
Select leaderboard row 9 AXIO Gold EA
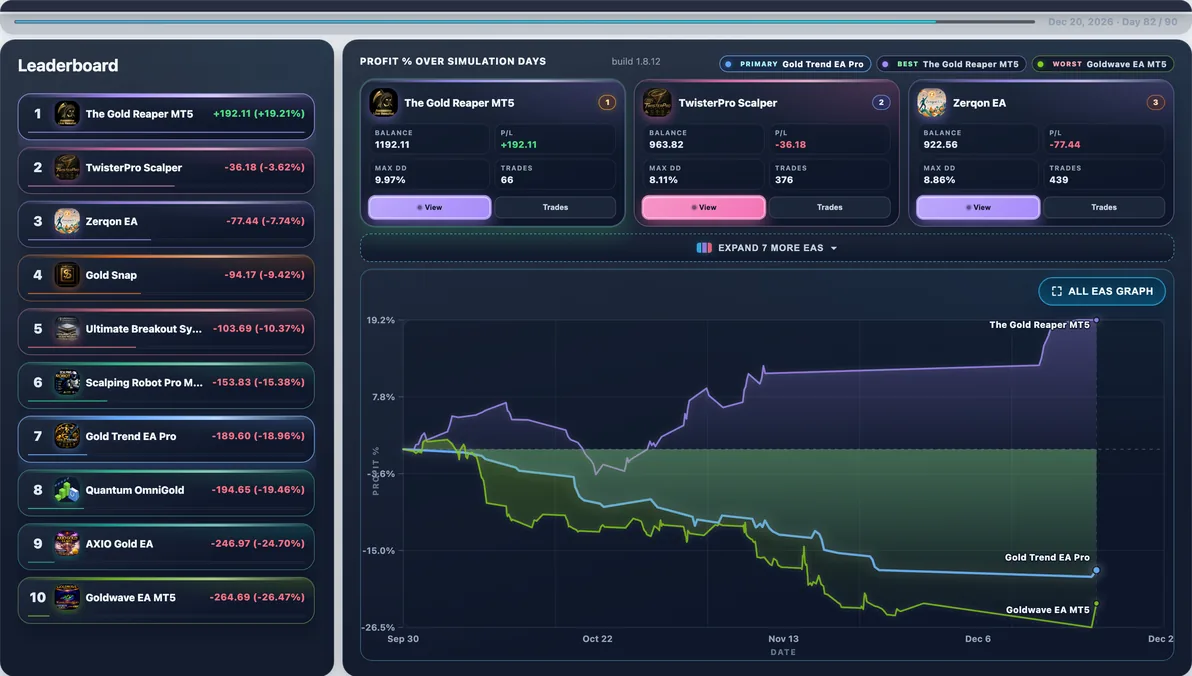point(166,547)
